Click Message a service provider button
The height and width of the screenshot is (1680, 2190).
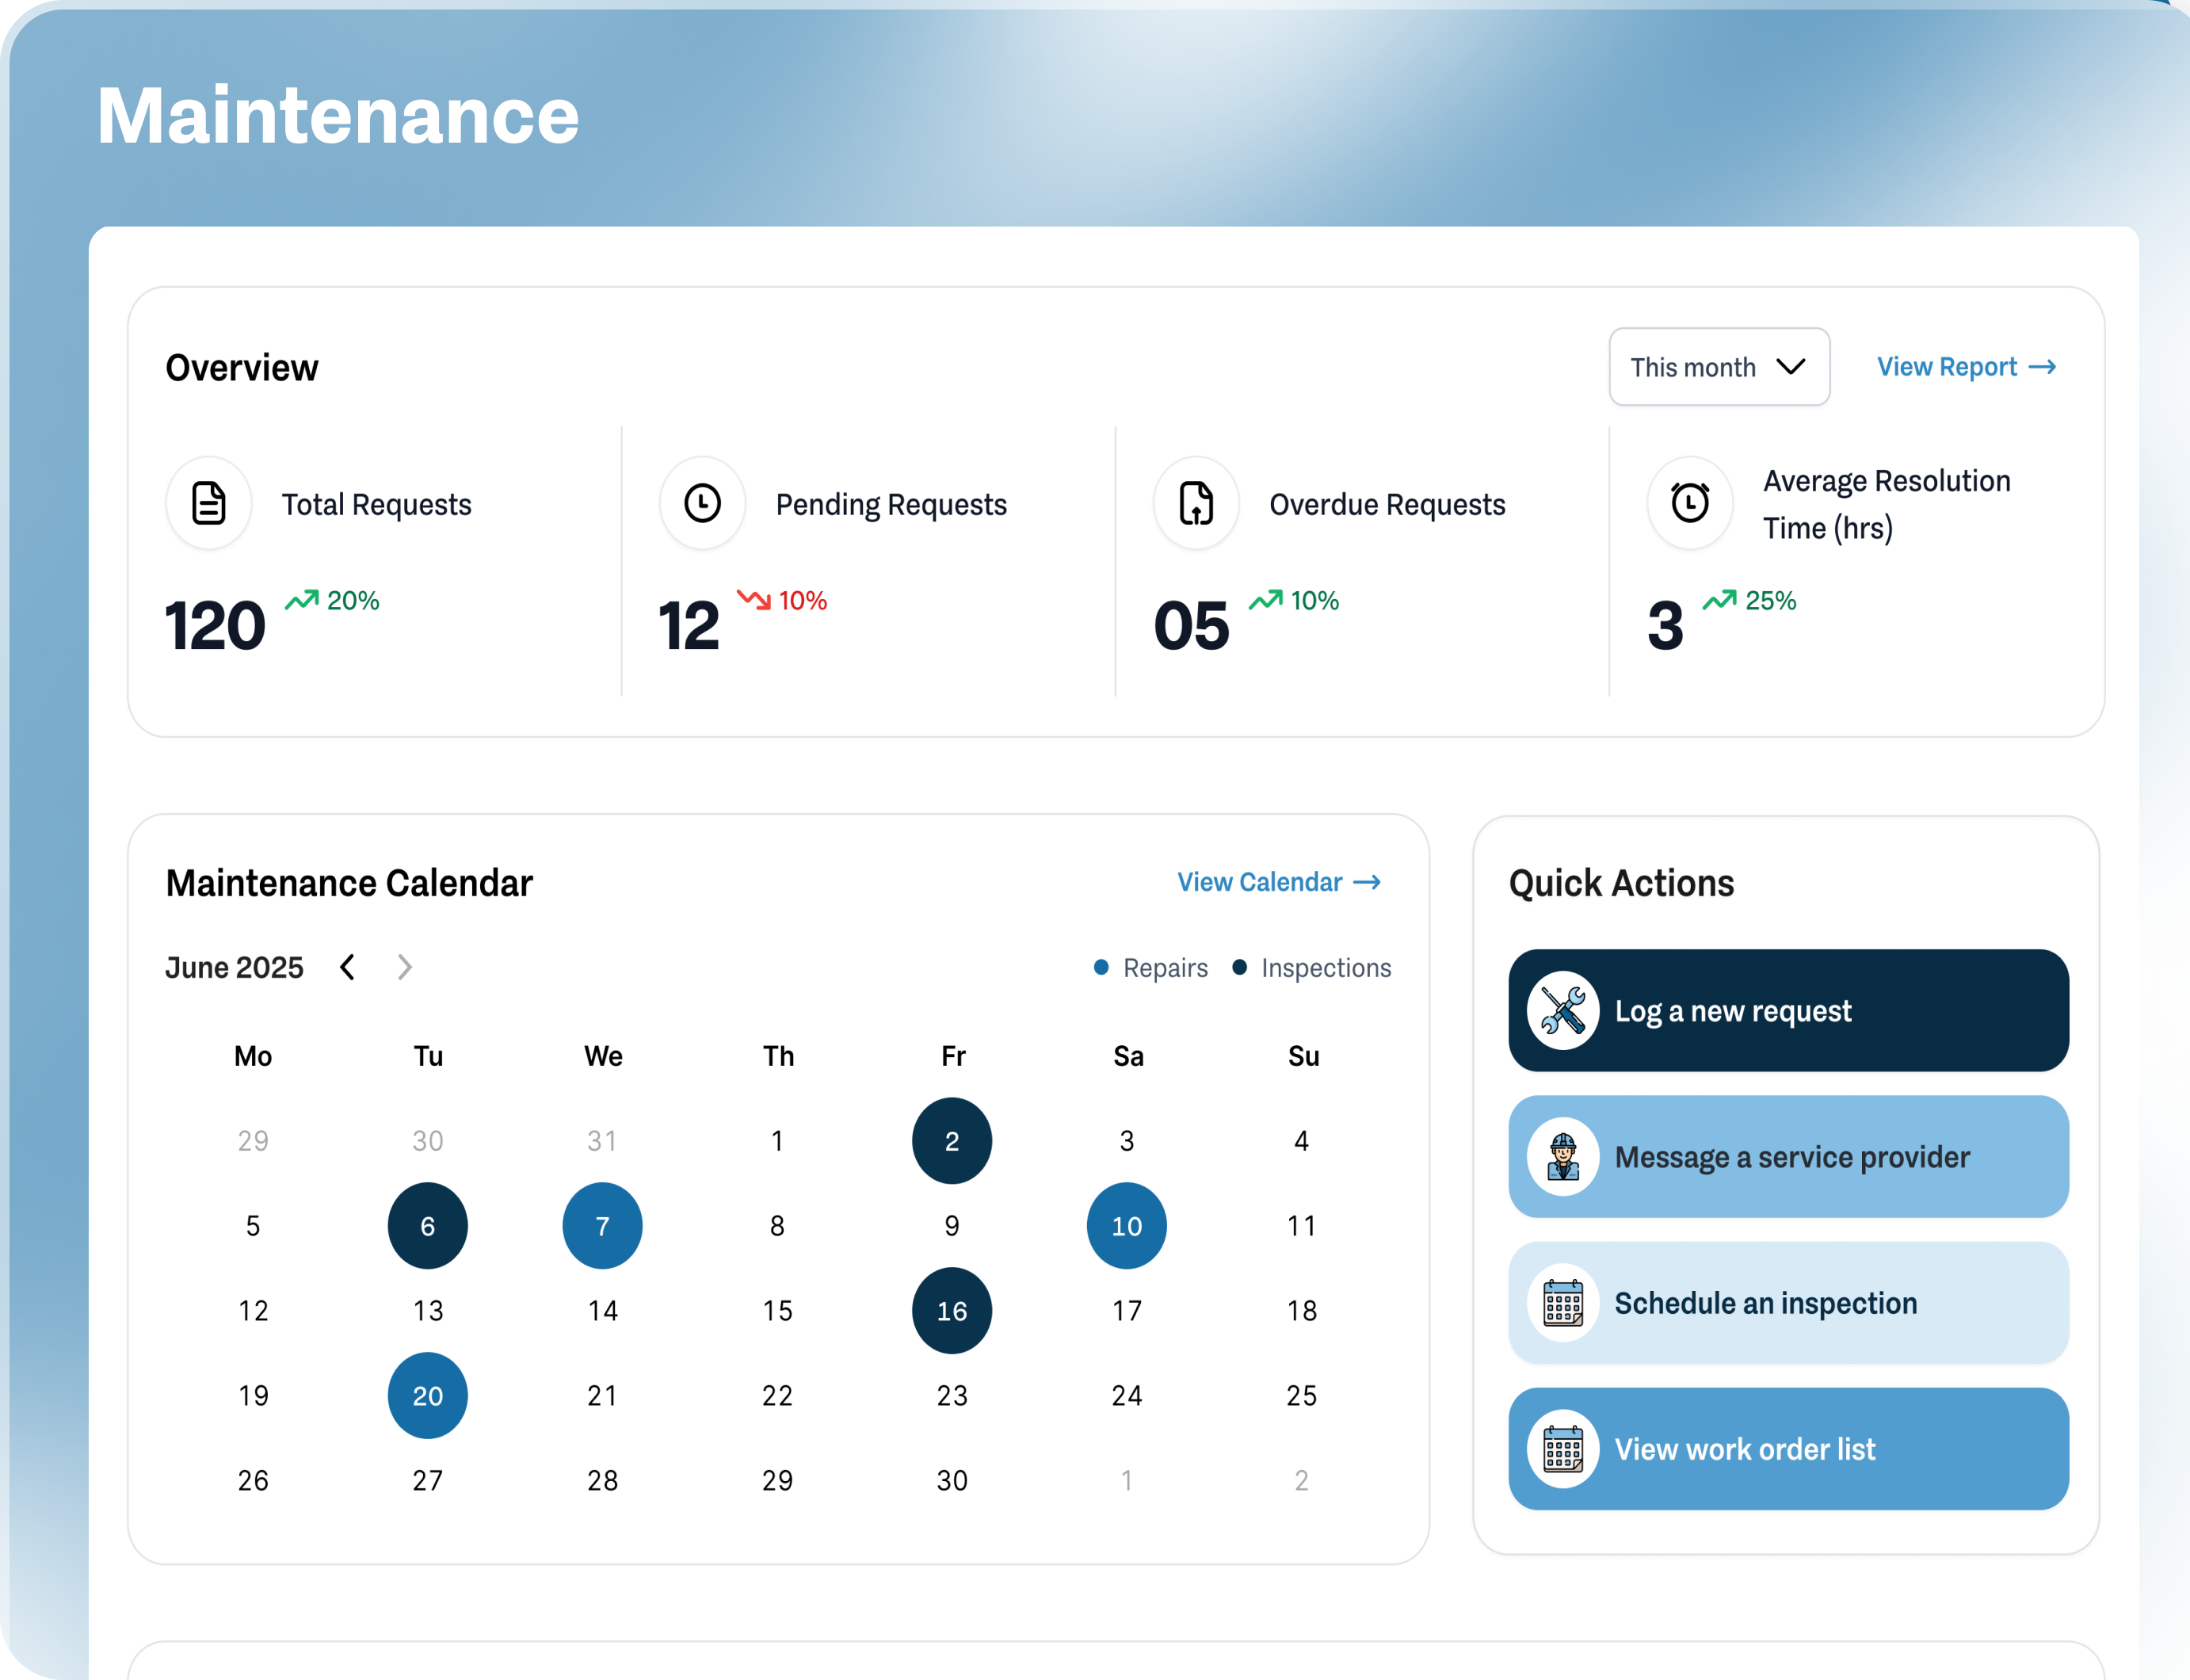(x=1788, y=1156)
